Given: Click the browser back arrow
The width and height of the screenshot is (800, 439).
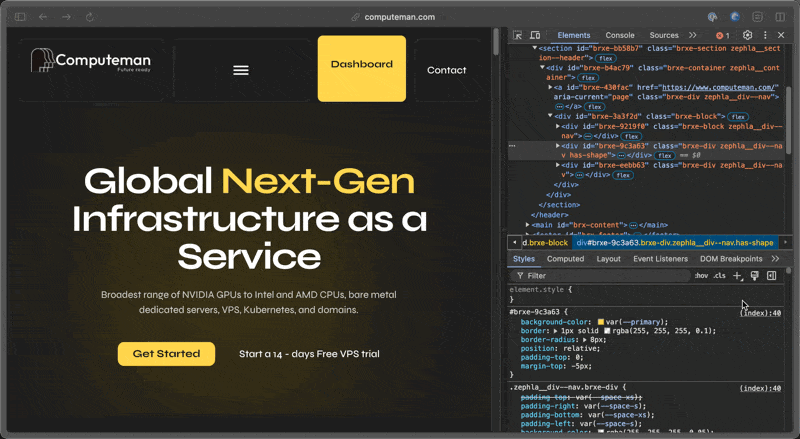Looking at the screenshot, I should pyautogui.click(x=43, y=17).
